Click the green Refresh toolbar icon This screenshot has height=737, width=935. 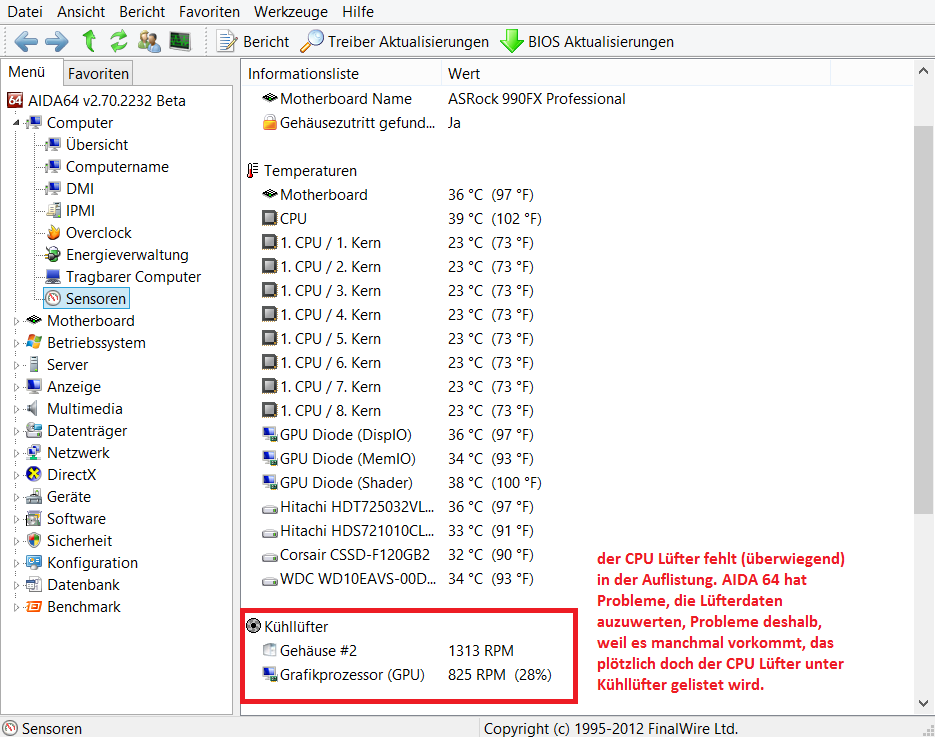119,41
